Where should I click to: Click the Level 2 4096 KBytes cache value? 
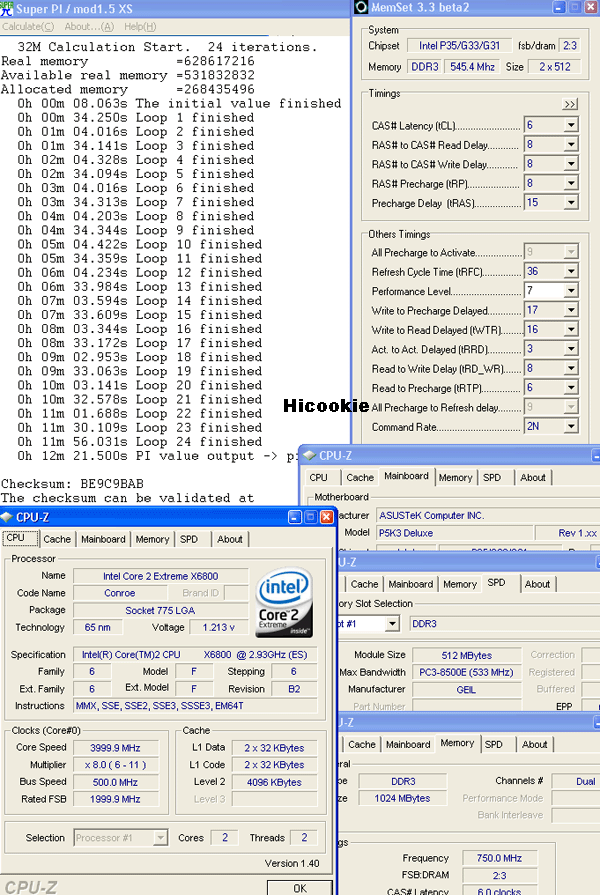coord(275,782)
